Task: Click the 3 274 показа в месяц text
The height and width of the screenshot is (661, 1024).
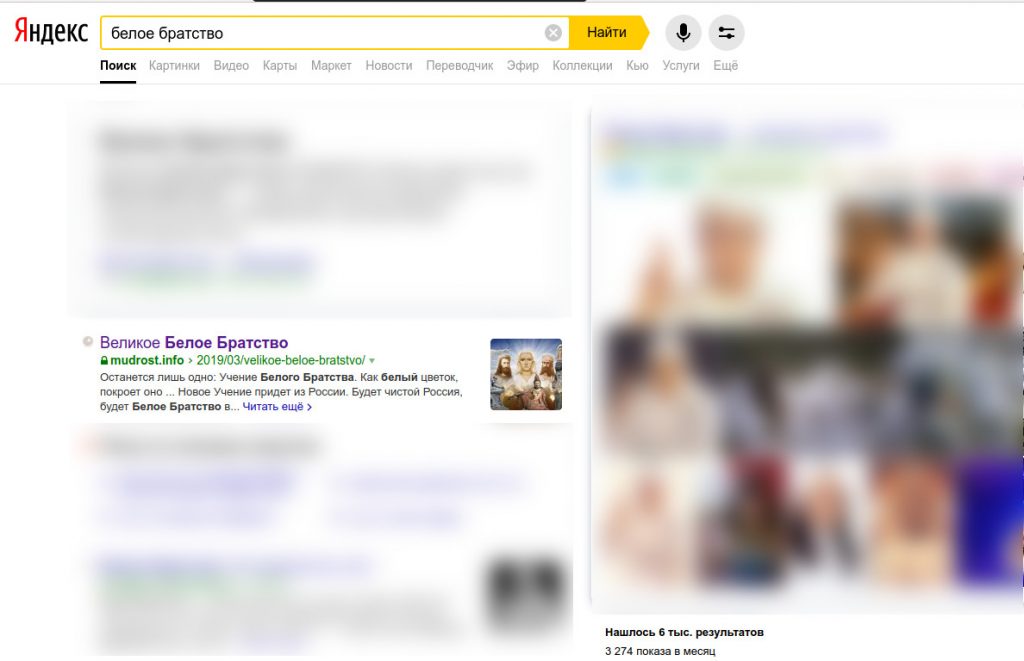Action: [660, 651]
